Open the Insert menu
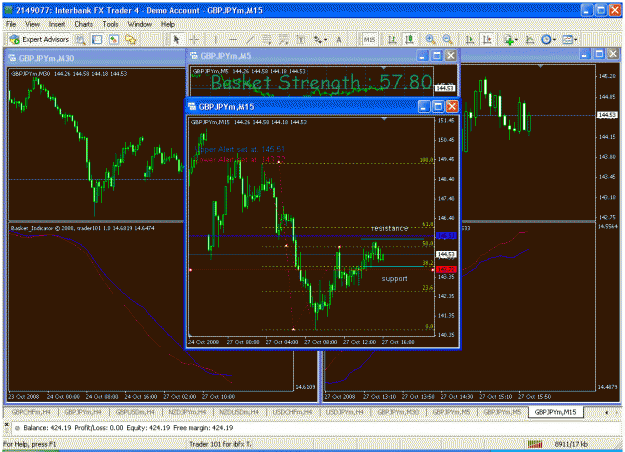The height and width of the screenshot is (452, 625). coord(57,24)
